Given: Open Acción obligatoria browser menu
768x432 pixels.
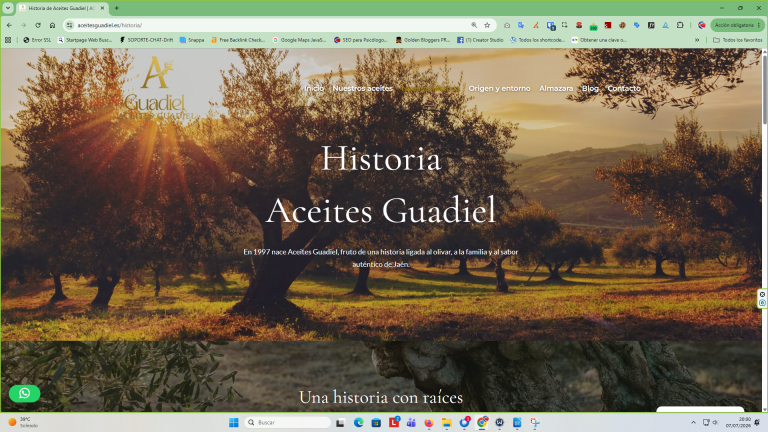Looking at the screenshot, I should coord(737,25).
